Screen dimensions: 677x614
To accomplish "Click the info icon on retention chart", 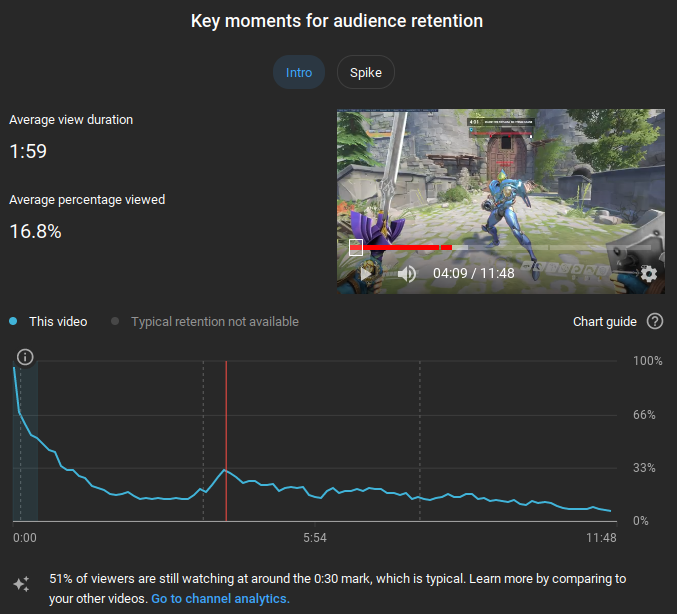I will pos(26,357).
